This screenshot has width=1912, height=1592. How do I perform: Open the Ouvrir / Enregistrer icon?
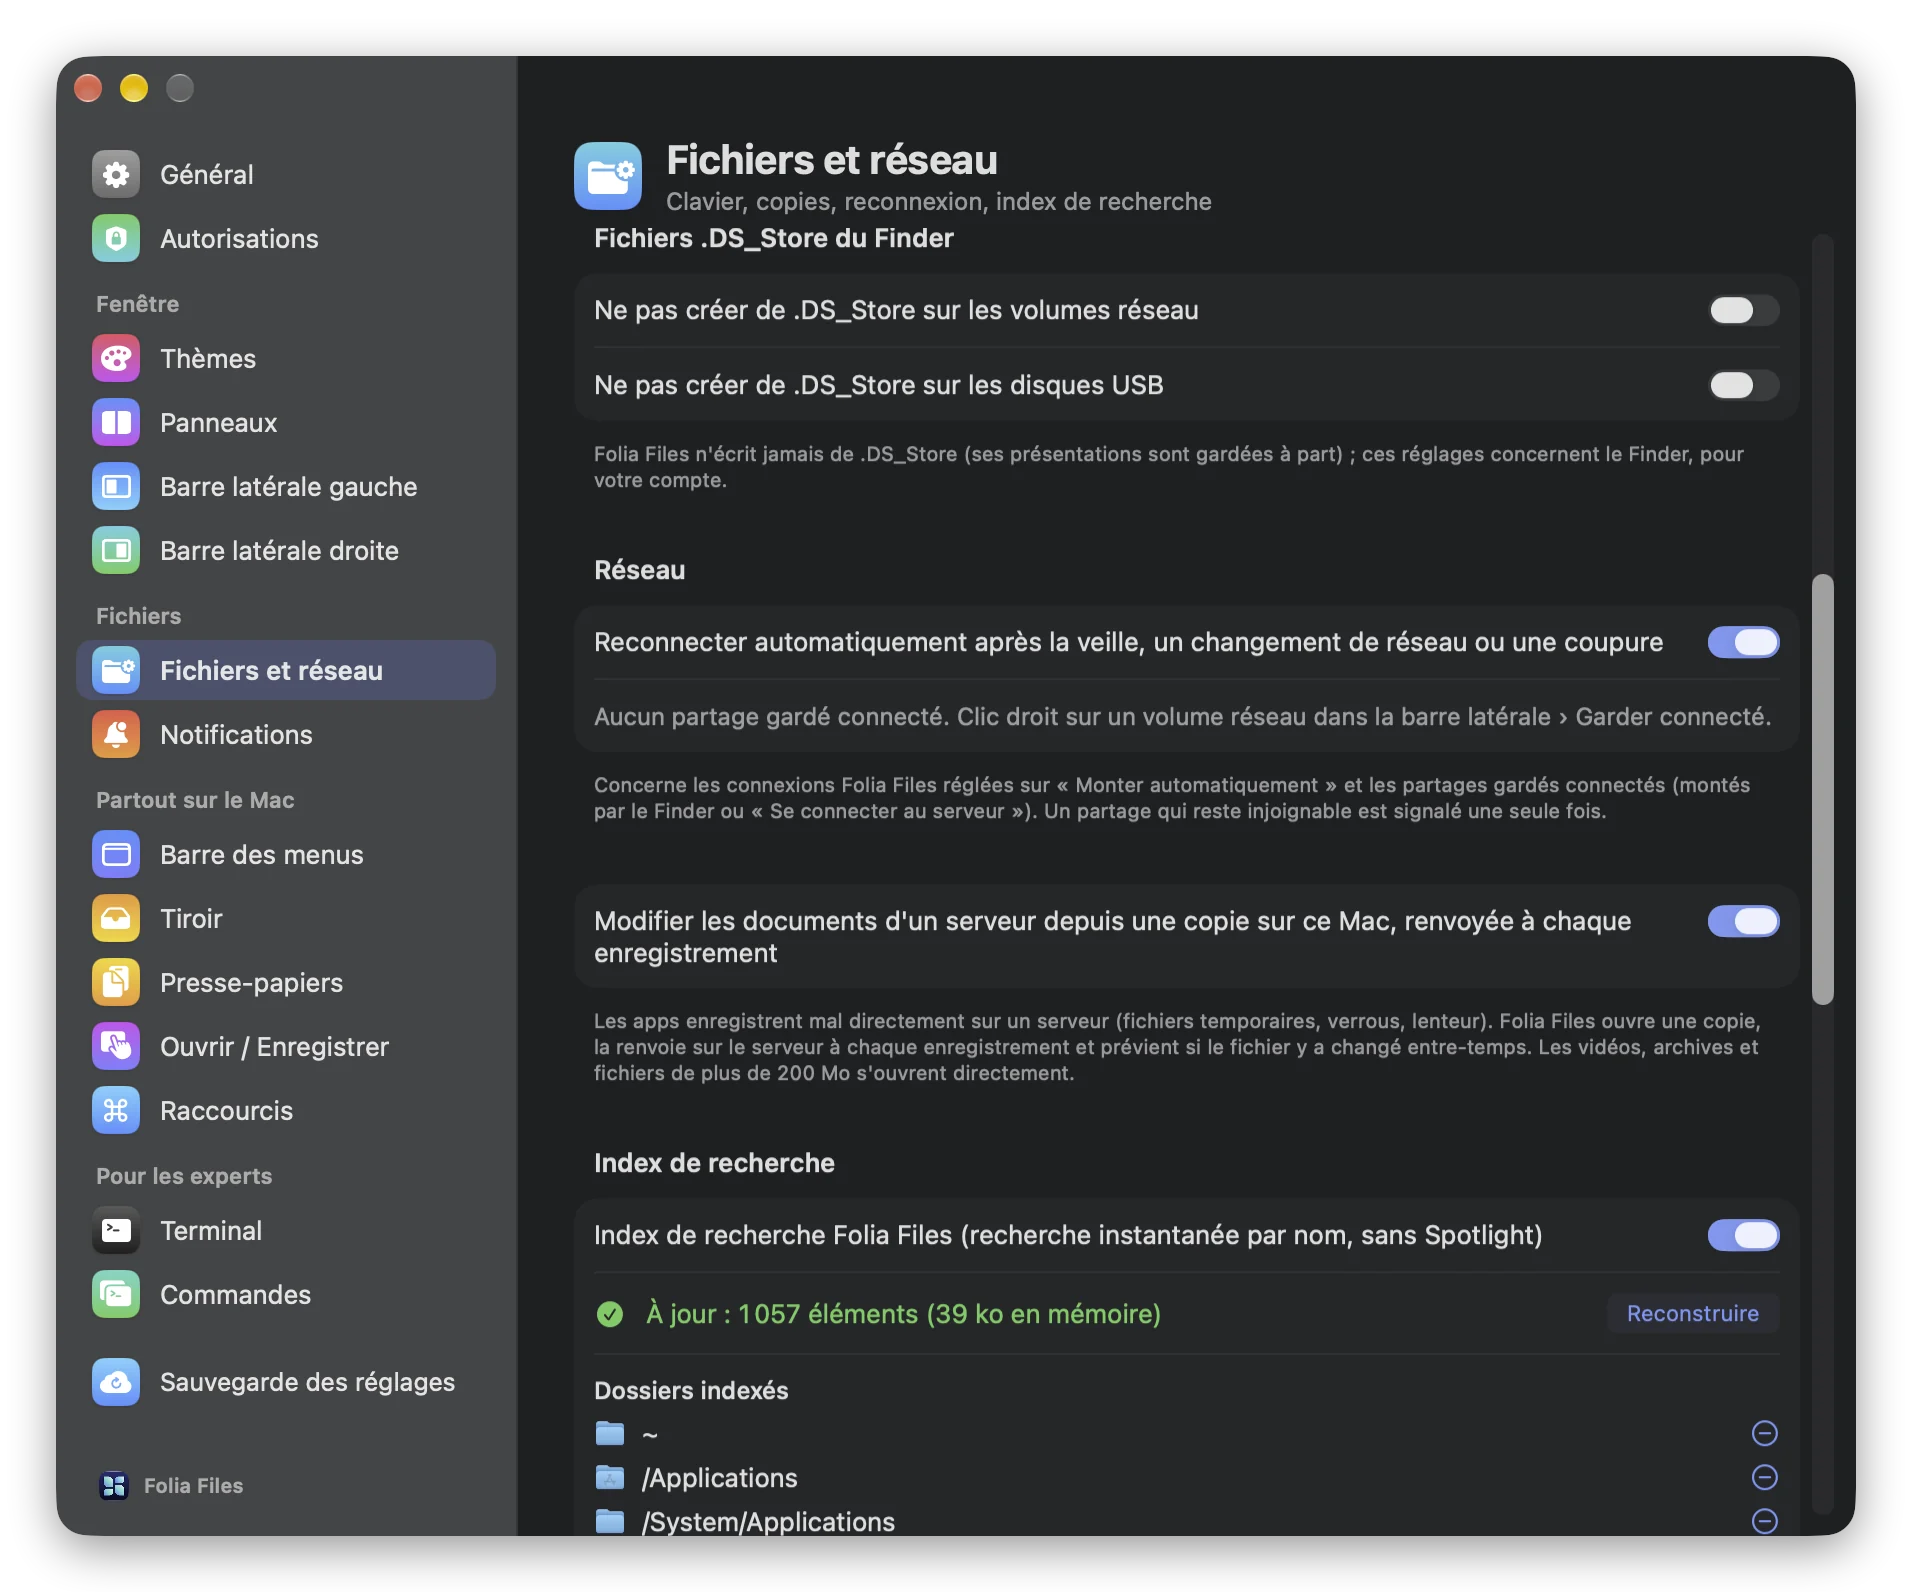point(116,1047)
